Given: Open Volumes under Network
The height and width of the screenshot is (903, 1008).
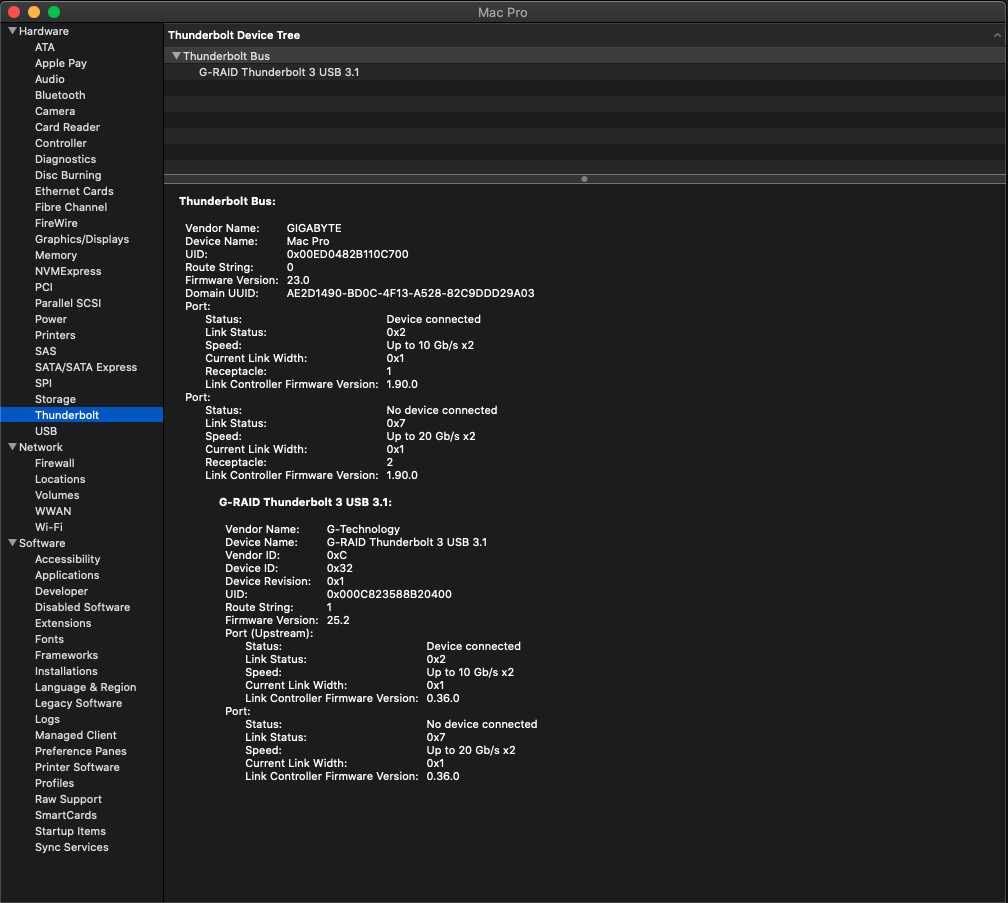Looking at the screenshot, I should 57,495.
